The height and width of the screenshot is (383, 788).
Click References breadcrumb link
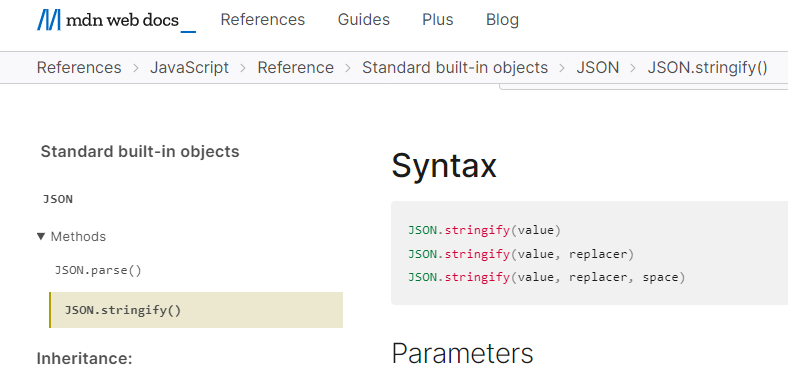(x=79, y=67)
